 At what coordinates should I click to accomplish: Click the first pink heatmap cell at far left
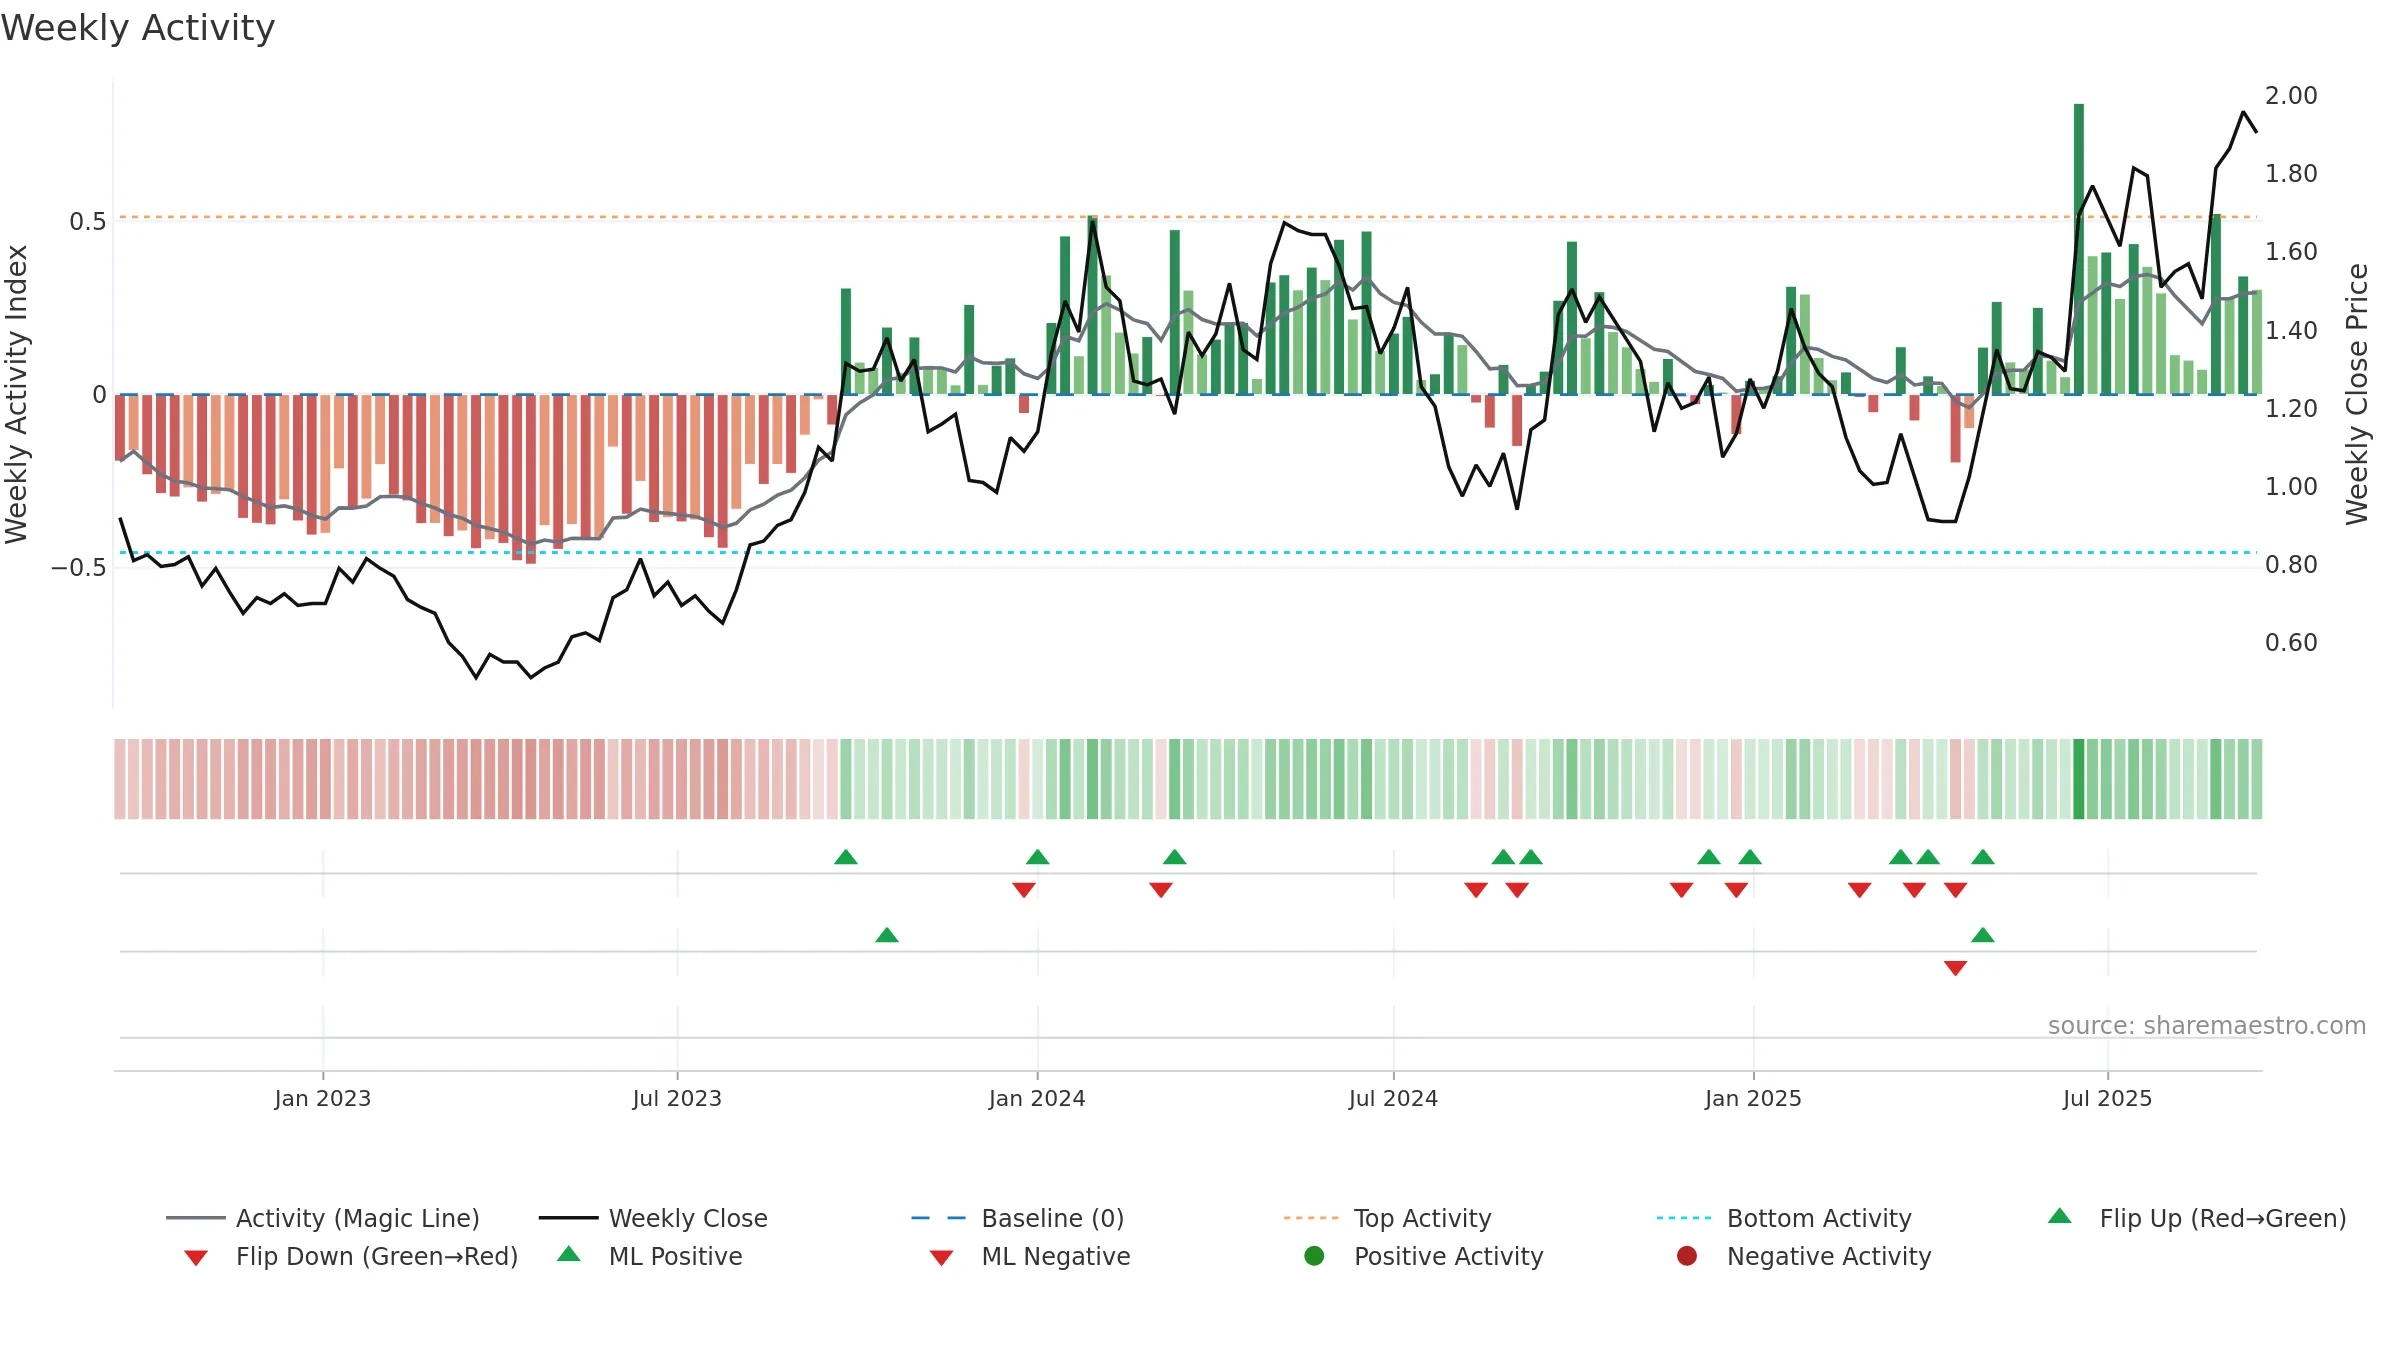(120, 779)
